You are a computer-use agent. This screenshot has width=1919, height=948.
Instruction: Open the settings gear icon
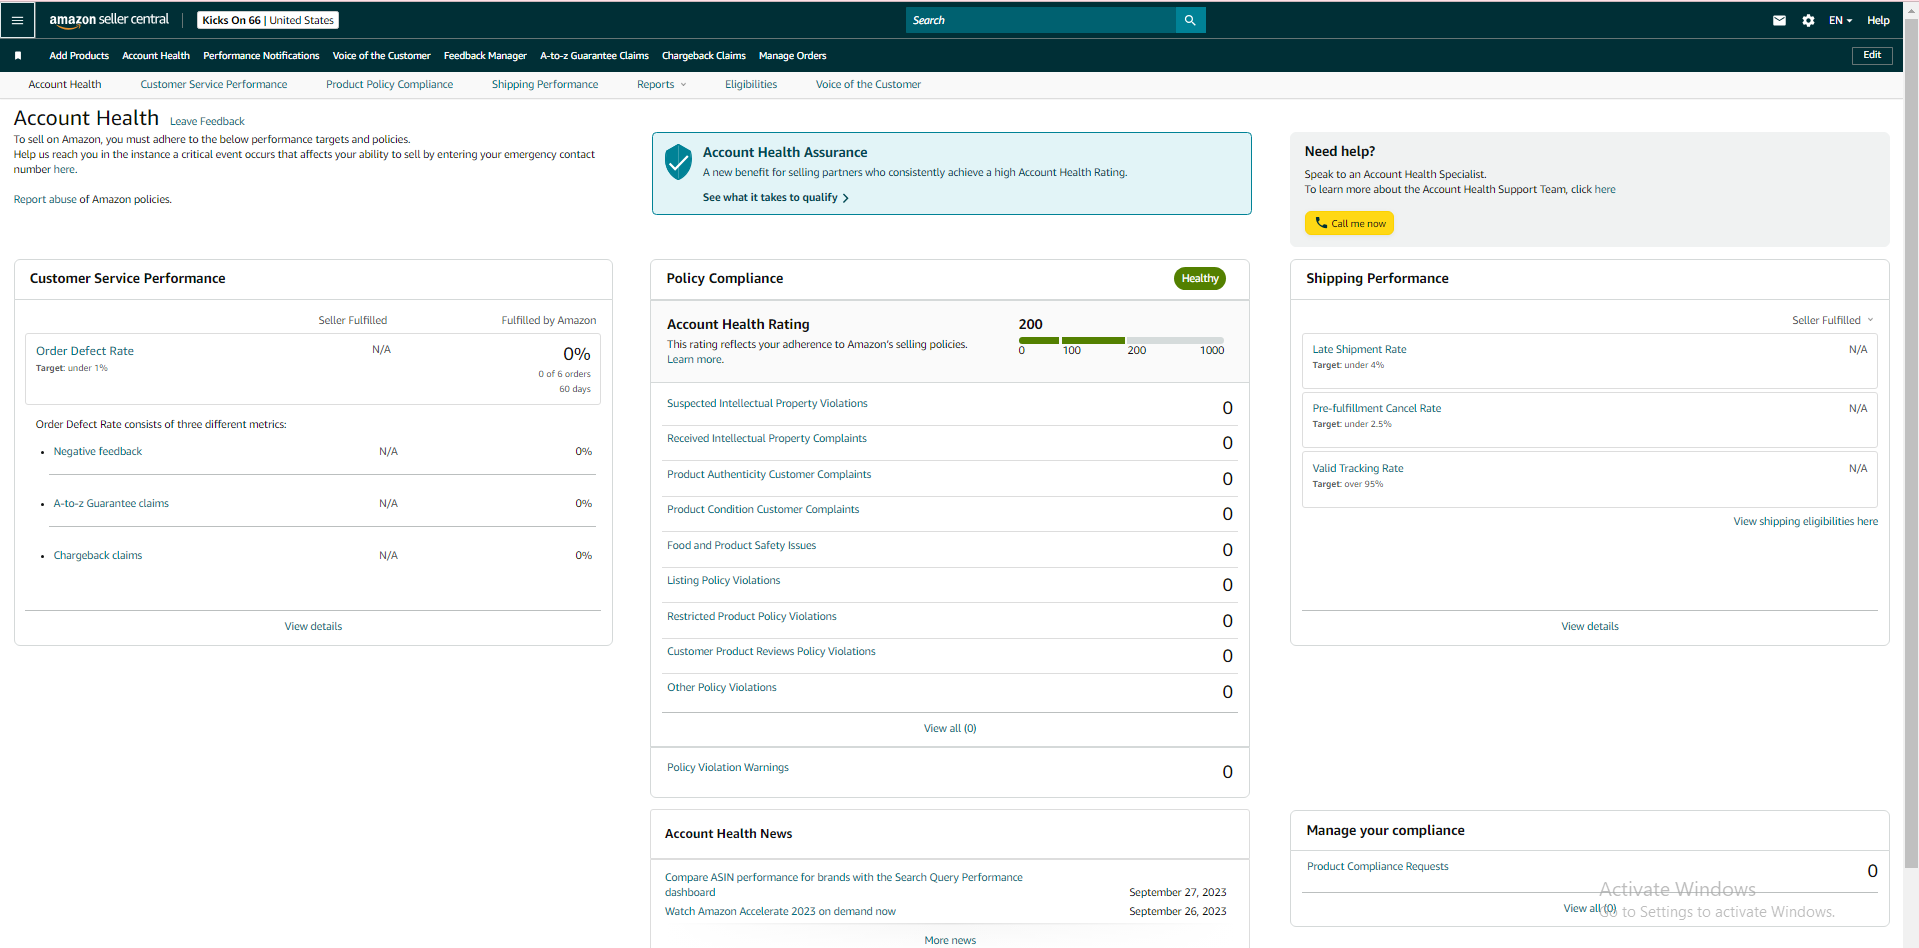coord(1808,20)
